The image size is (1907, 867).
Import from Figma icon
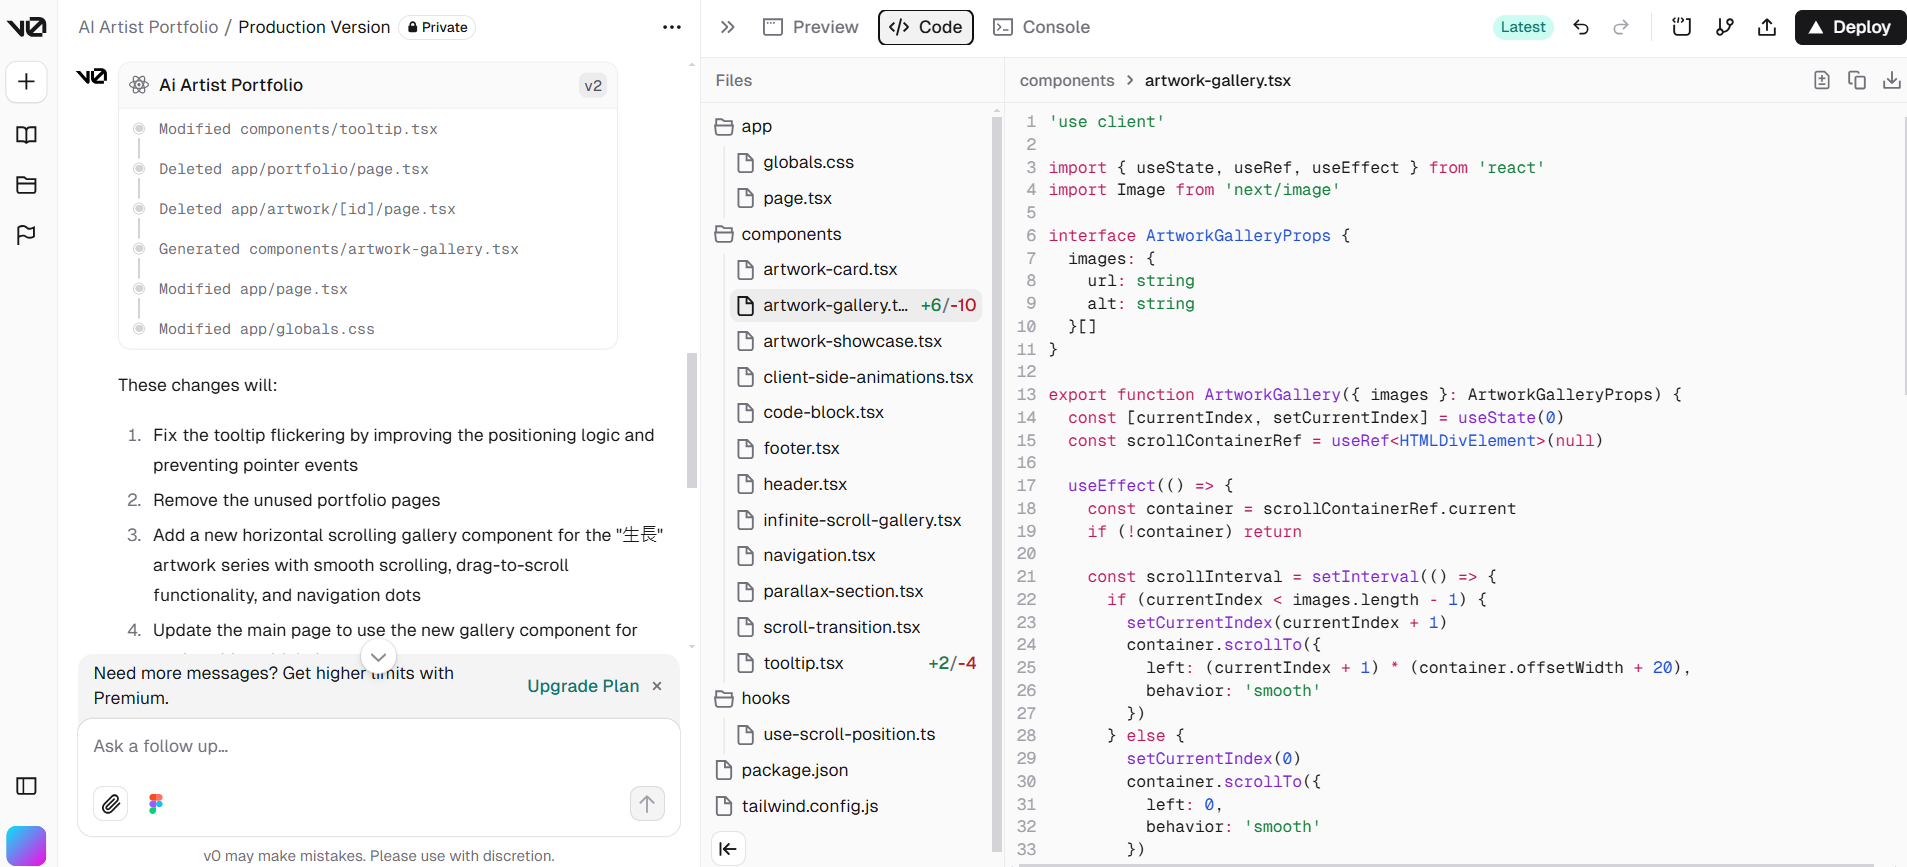(x=156, y=803)
